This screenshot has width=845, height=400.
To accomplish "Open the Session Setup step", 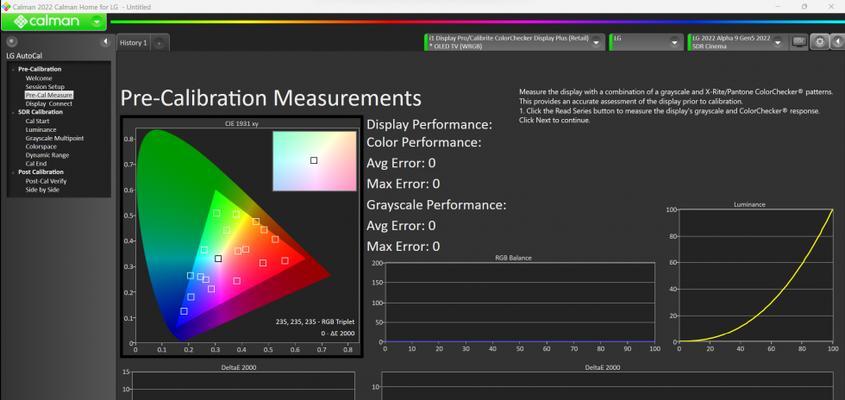I will tap(45, 87).
